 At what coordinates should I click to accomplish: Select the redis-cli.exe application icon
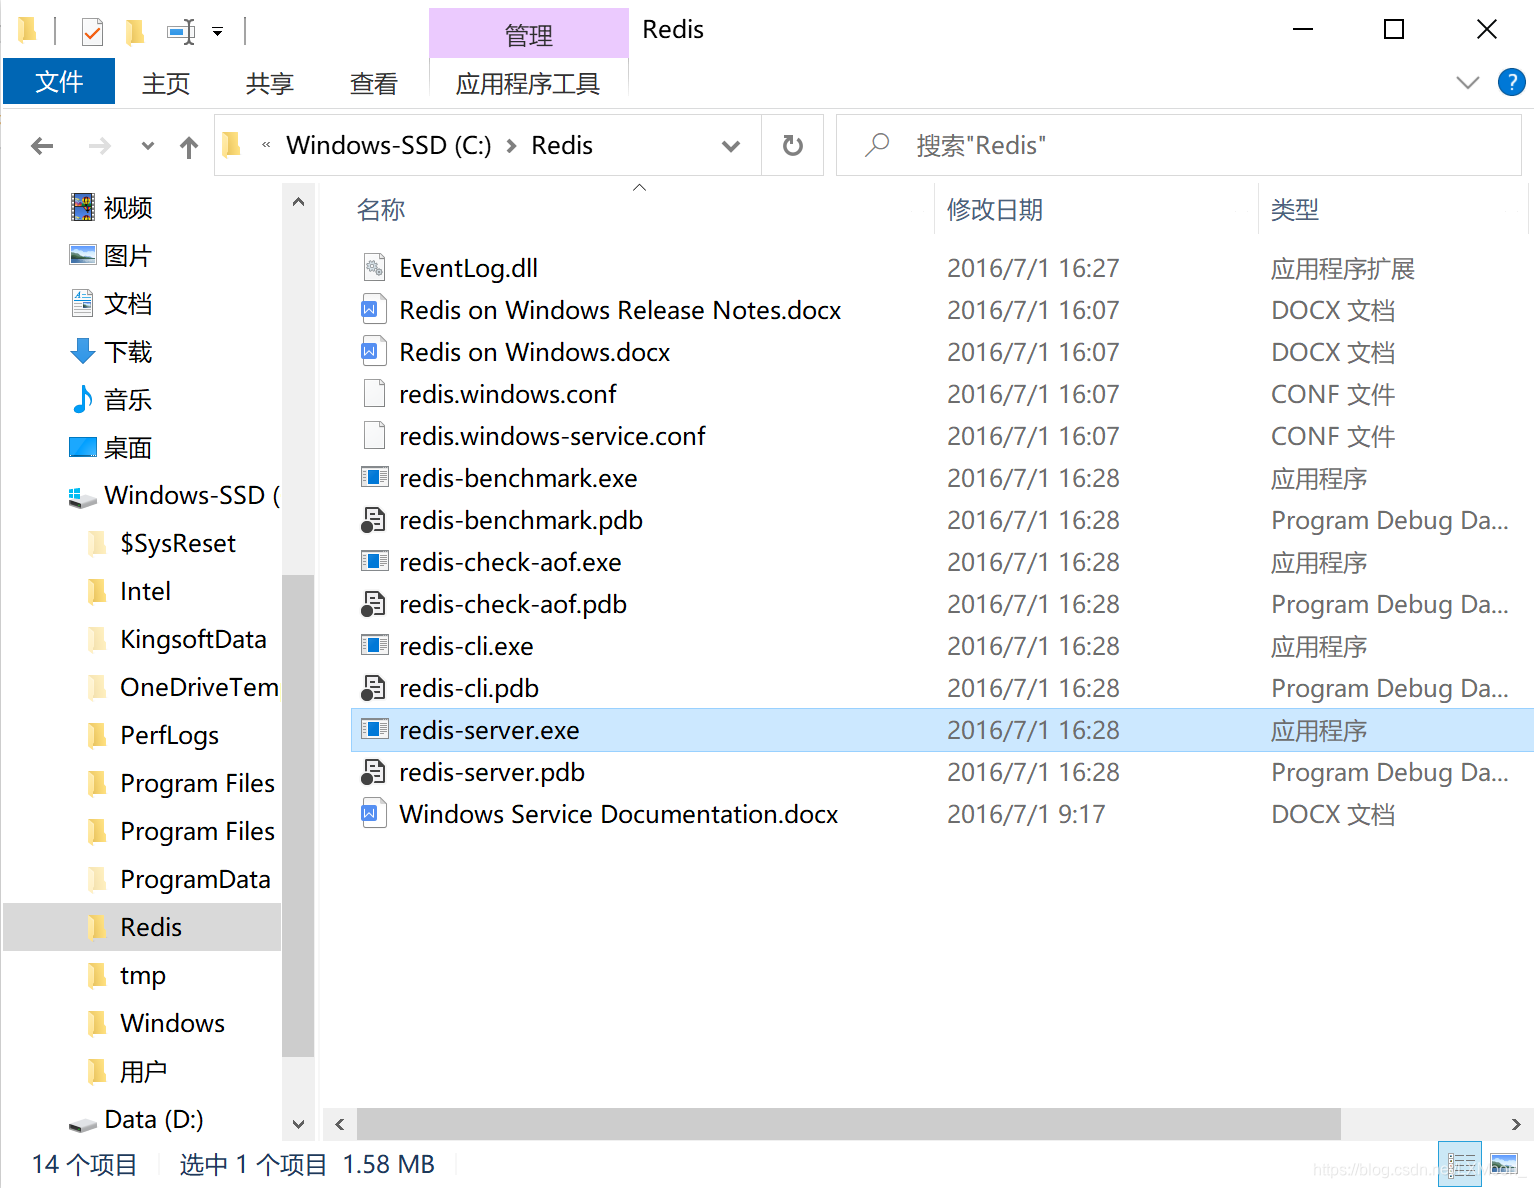tap(374, 646)
